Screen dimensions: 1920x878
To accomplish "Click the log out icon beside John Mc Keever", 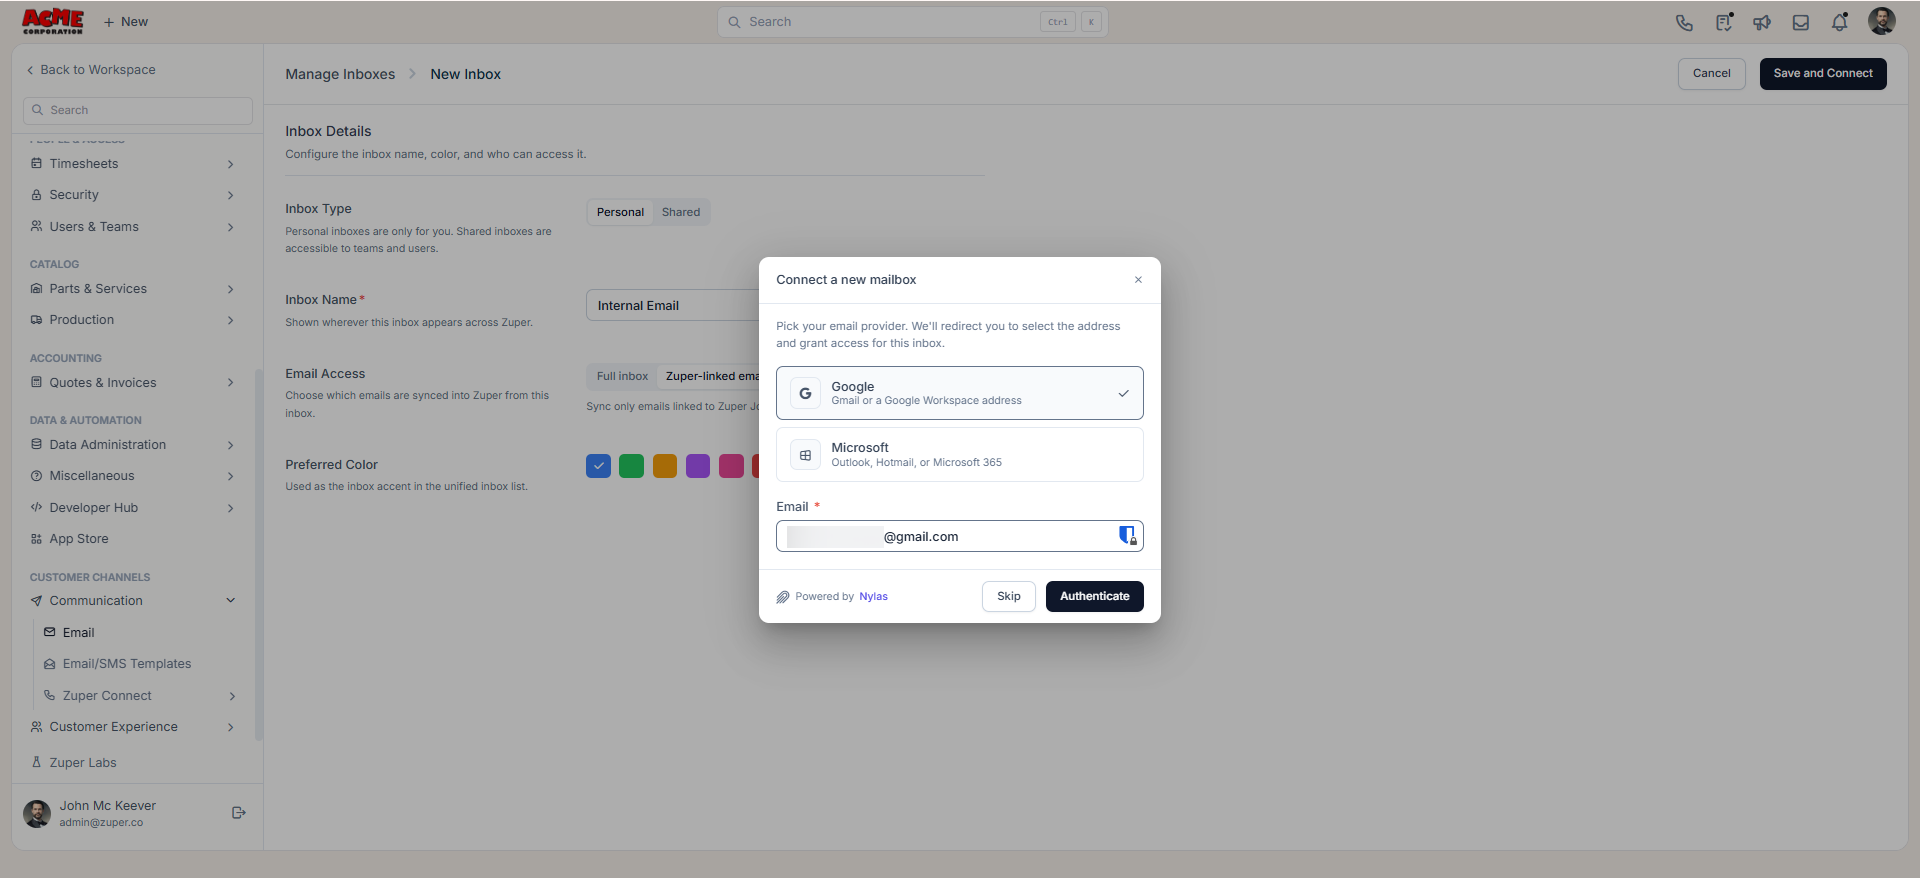I will tap(238, 813).
